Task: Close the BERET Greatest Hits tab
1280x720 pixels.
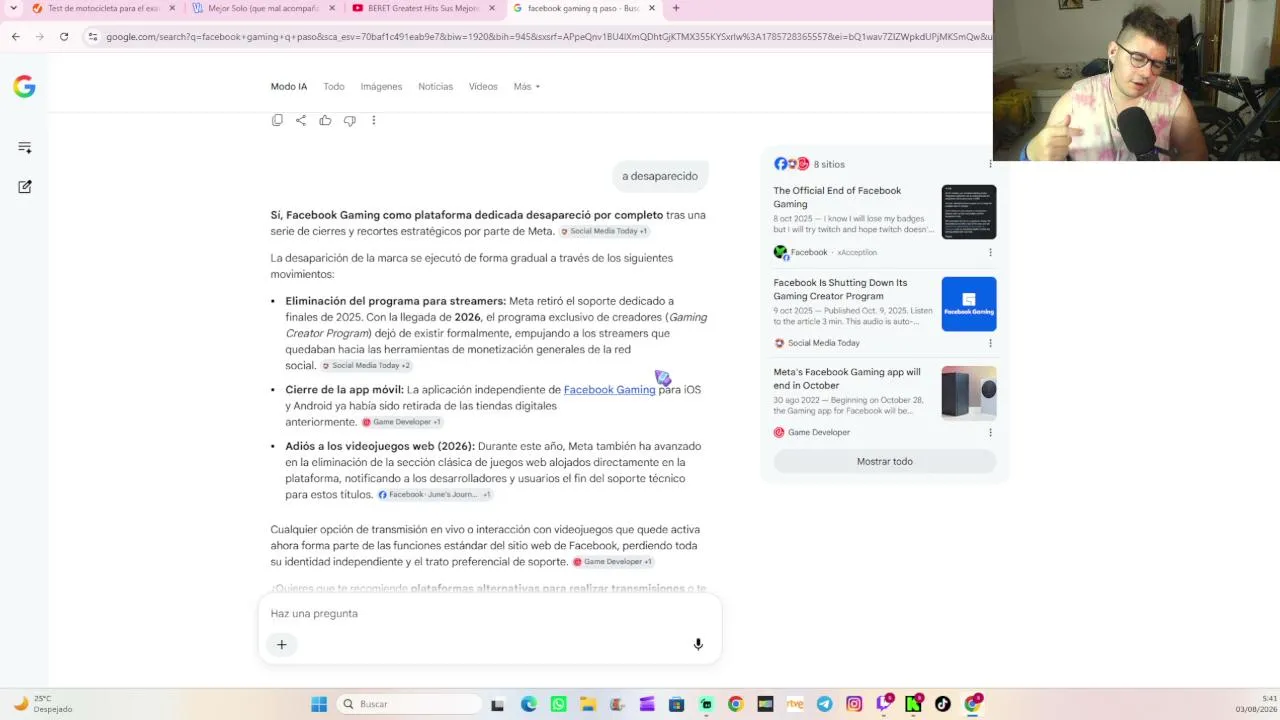Action: point(492,8)
